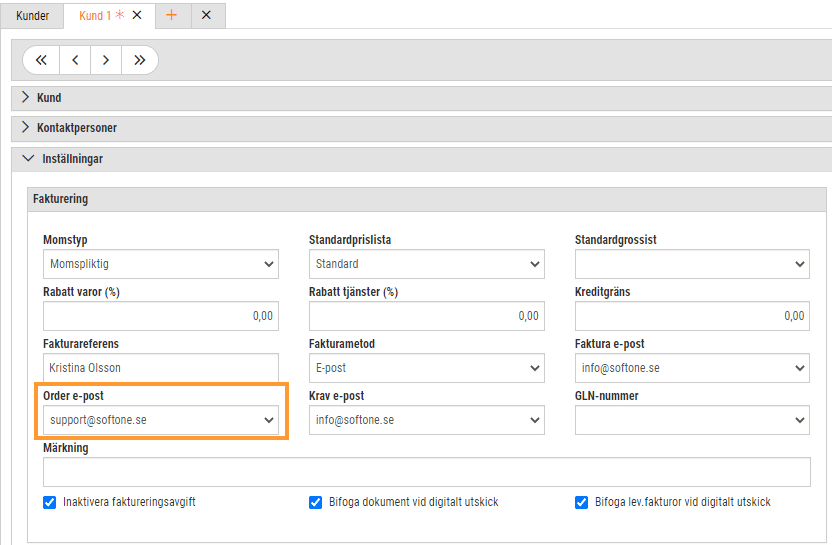The image size is (832, 545).
Task: Jump to last customer record arrow
Action: 140,60
